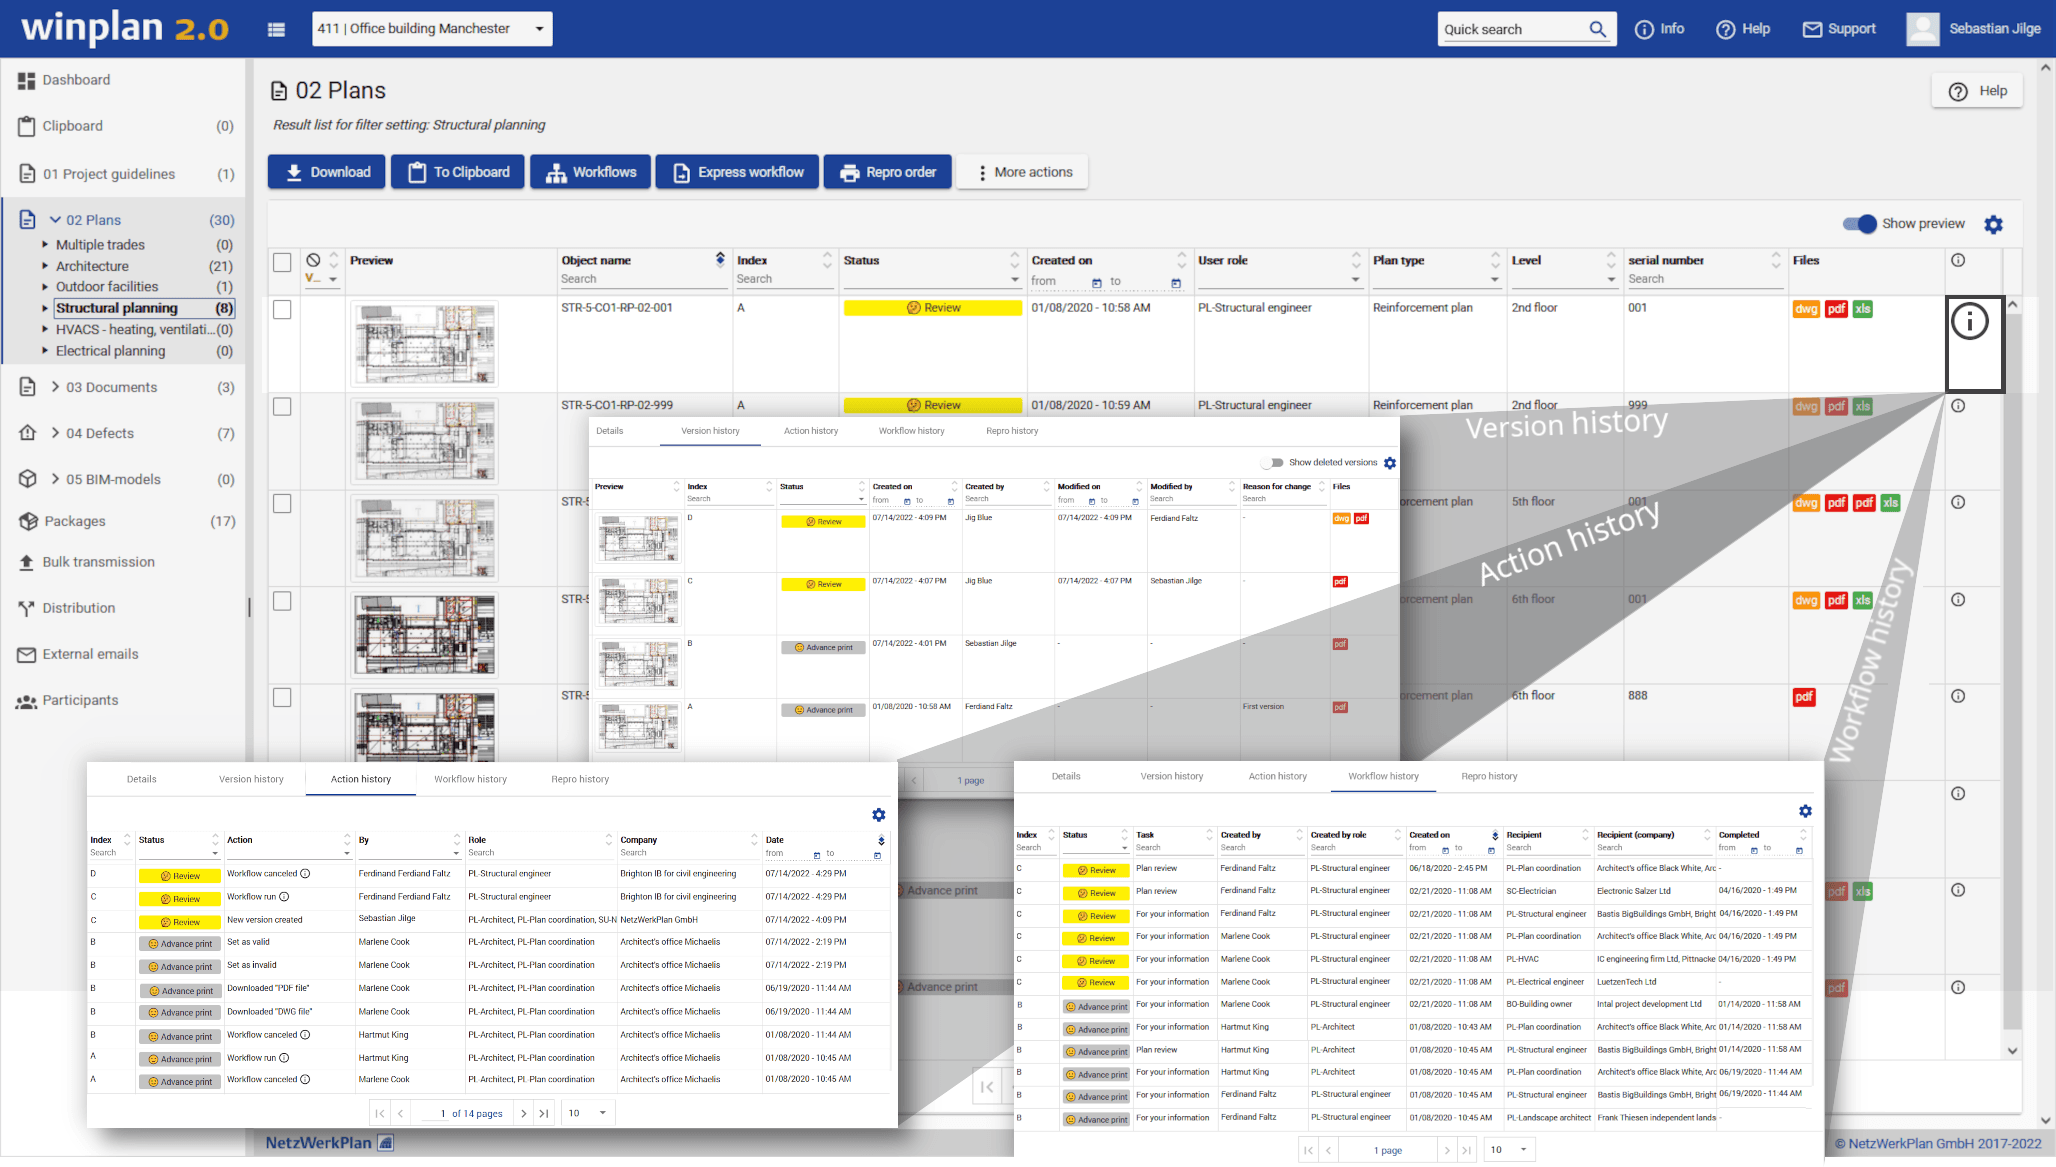Click info icon beside Workflow canceled in row D
2056x1167 pixels.
point(305,874)
